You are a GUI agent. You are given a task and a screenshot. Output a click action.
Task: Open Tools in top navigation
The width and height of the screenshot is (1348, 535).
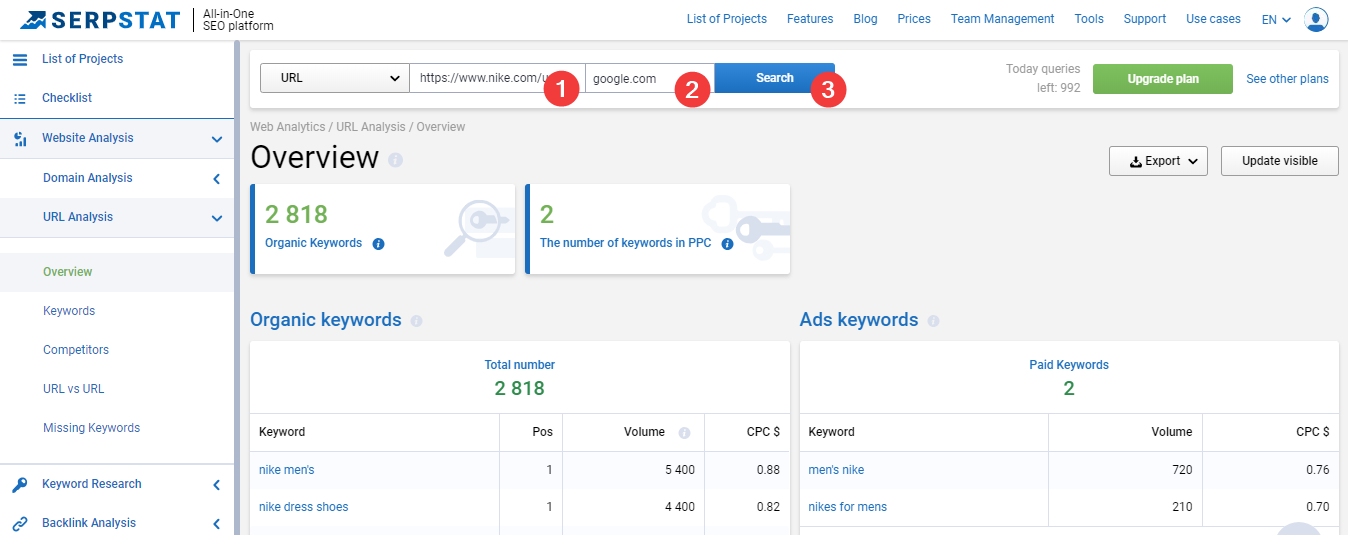click(x=1089, y=19)
